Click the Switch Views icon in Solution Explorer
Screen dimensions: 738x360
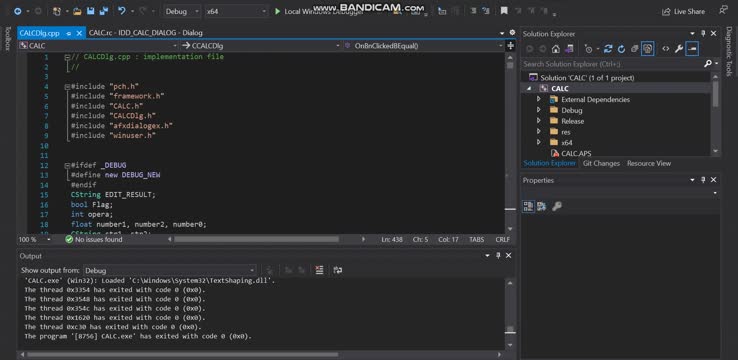pyautogui.click(x=570, y=48)
